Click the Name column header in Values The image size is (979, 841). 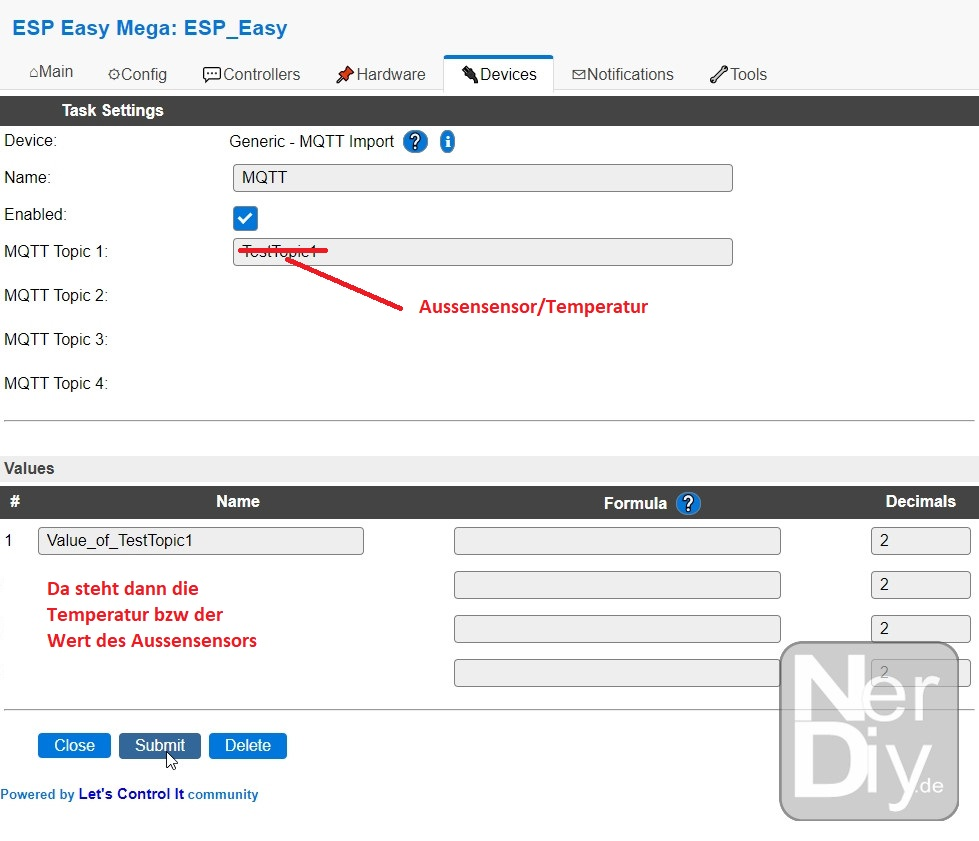(x=238, y=501)
